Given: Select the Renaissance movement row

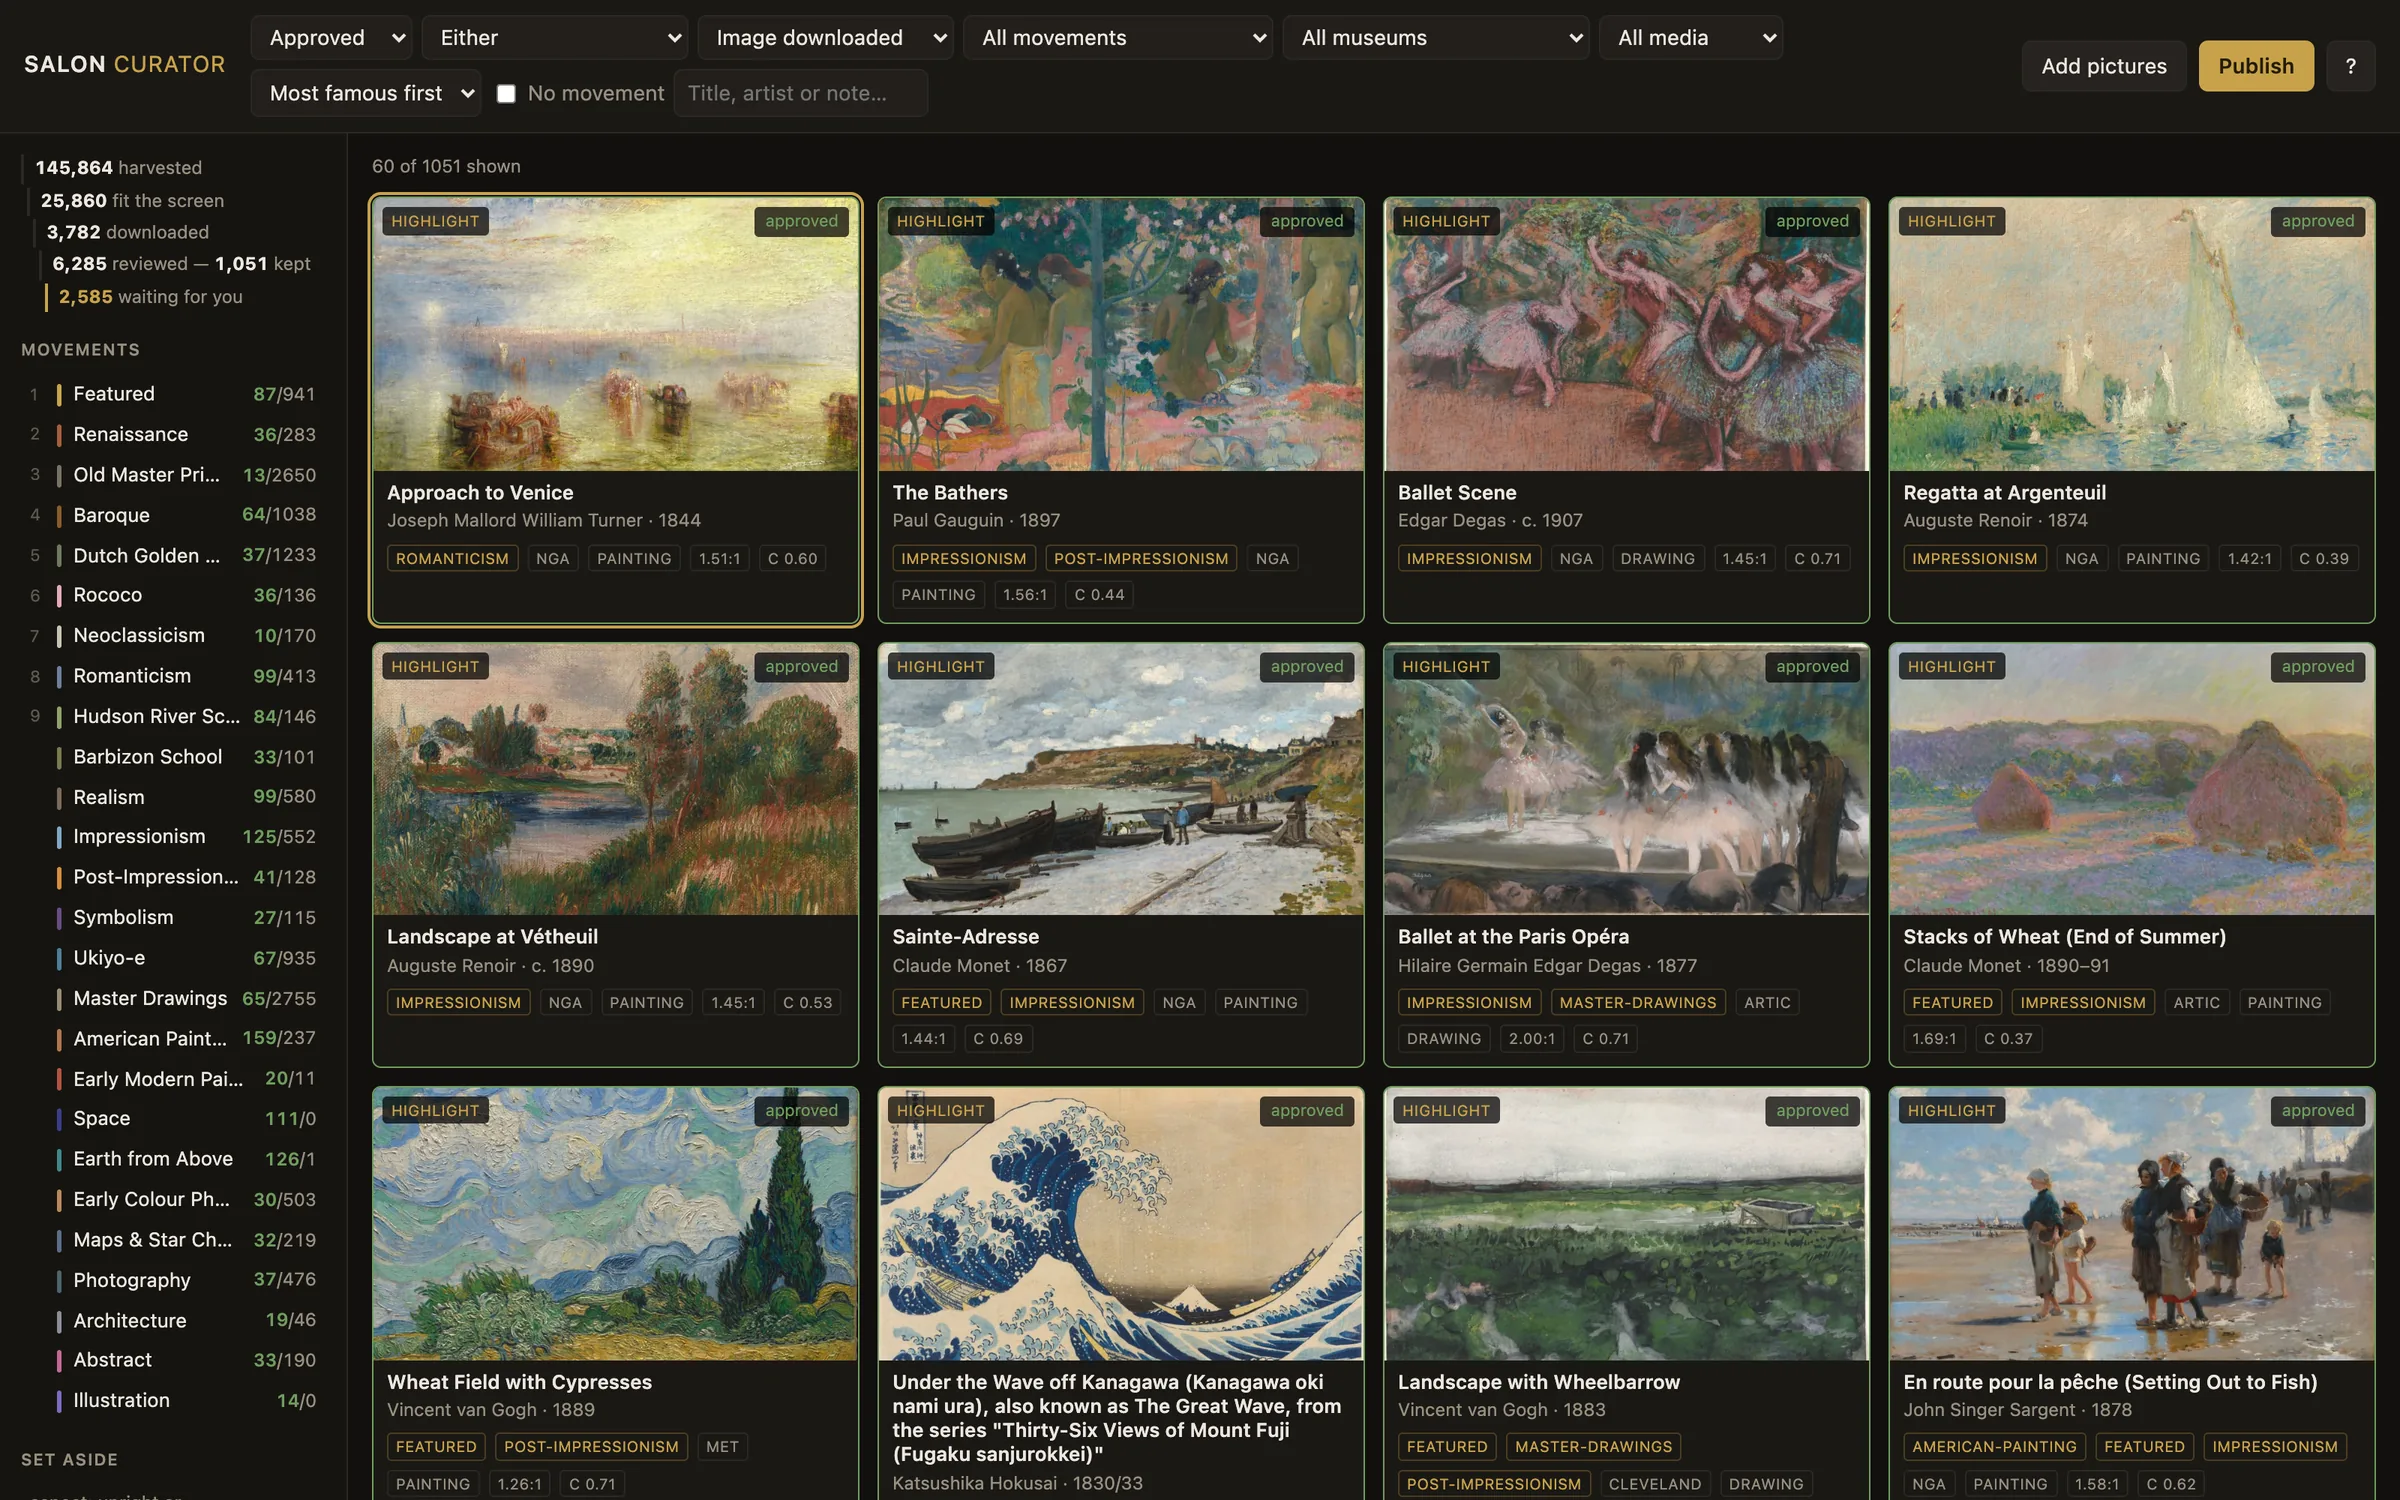Looking at the screenshot, I should click(x=172, y=434).
